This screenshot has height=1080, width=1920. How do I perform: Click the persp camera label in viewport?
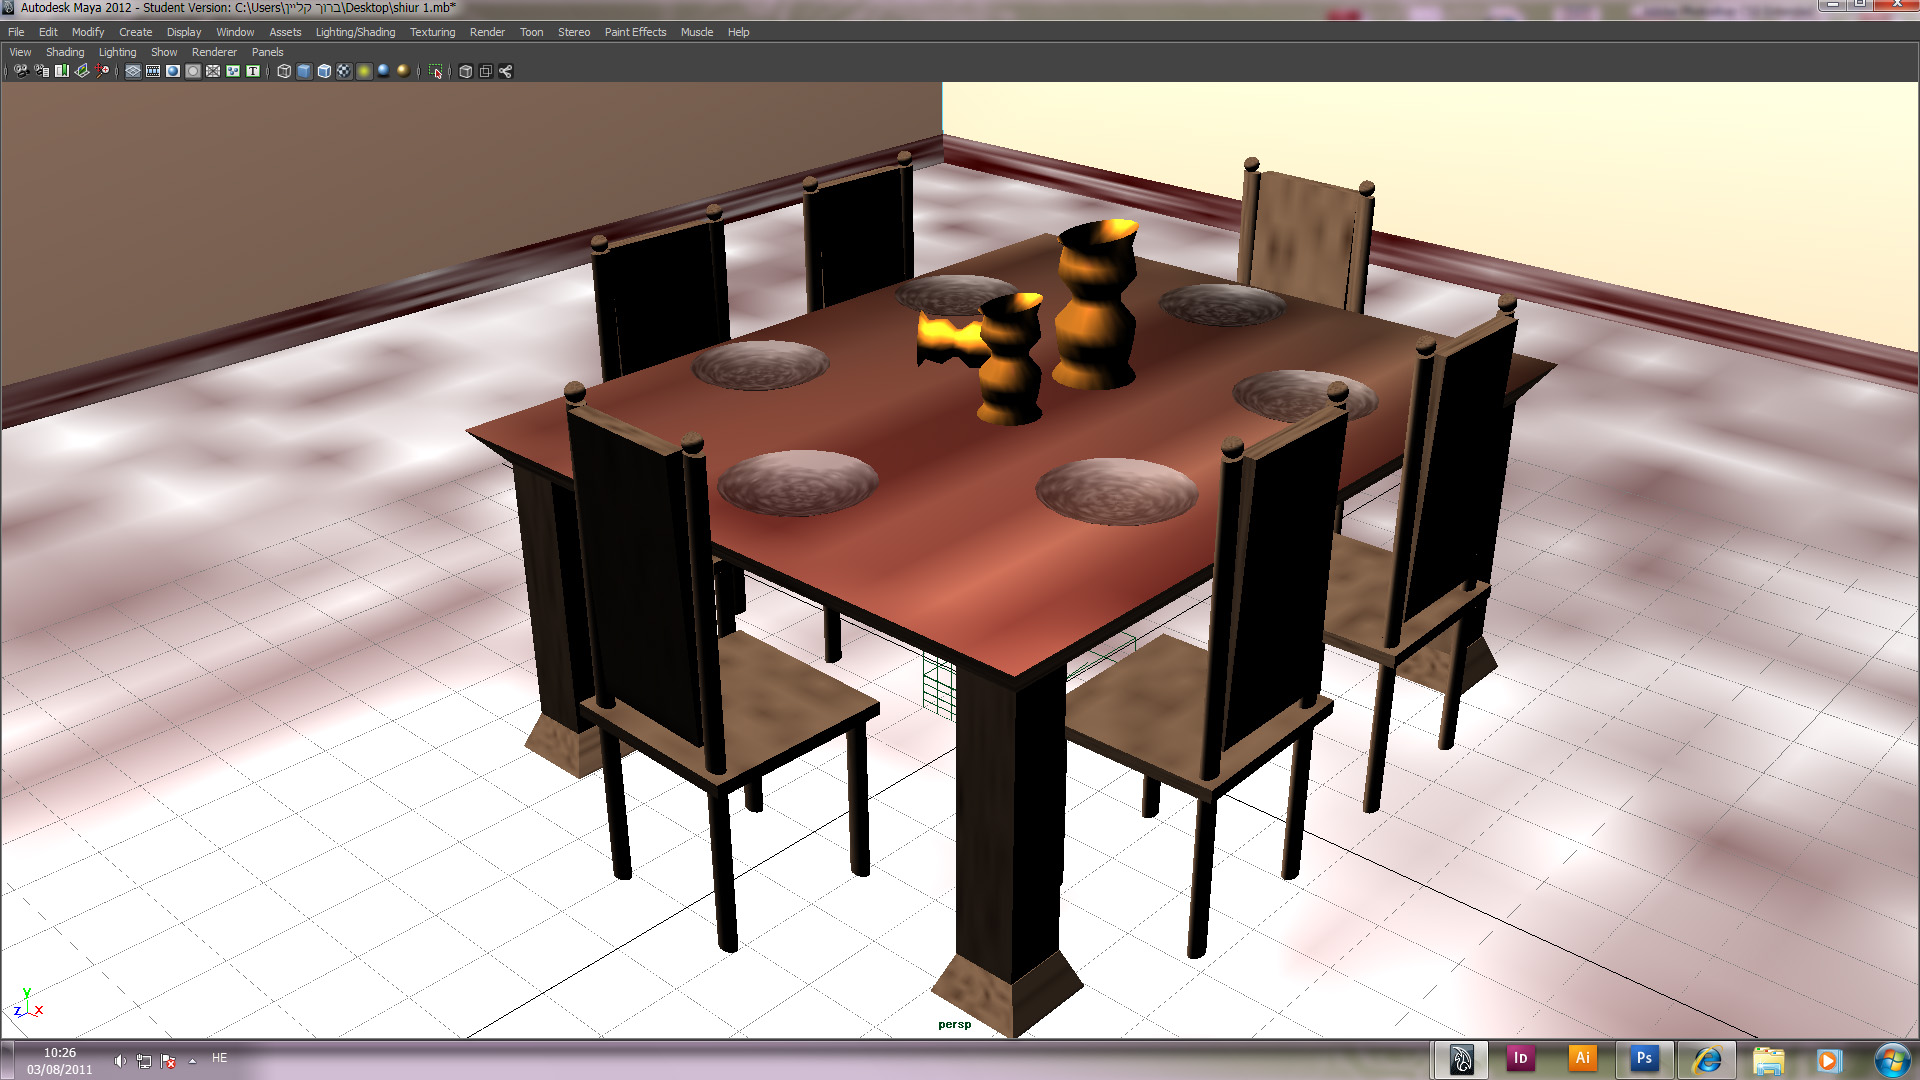[x=954, y=1024]
